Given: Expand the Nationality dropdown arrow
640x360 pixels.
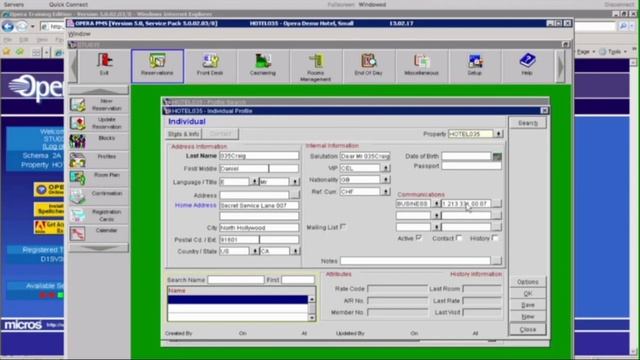Looking at the screenshot, I should point(386,180).
